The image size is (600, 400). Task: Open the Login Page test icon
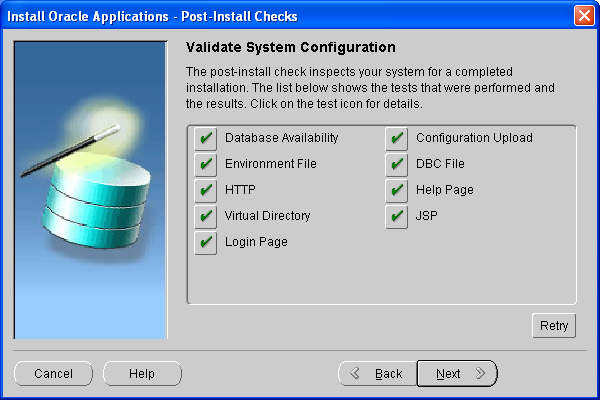[x=205, y=242]
